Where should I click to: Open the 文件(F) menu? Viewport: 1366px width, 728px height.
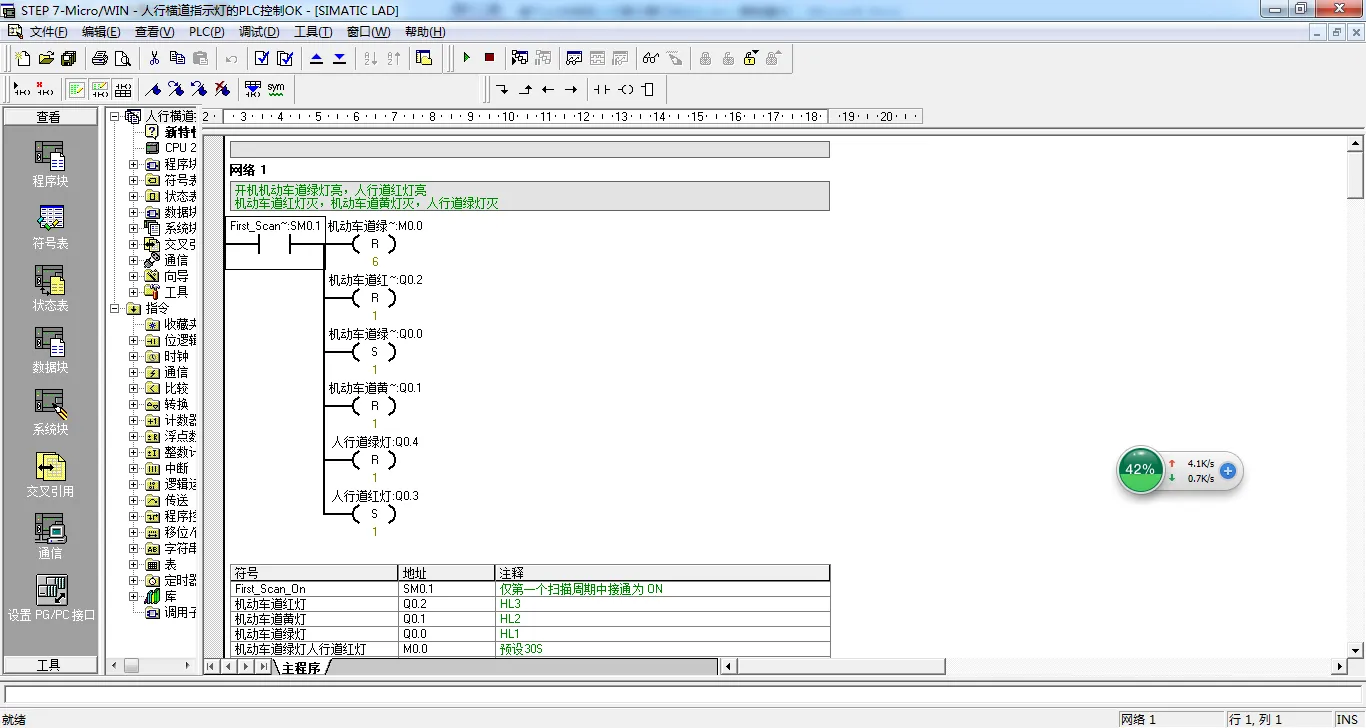48,32
